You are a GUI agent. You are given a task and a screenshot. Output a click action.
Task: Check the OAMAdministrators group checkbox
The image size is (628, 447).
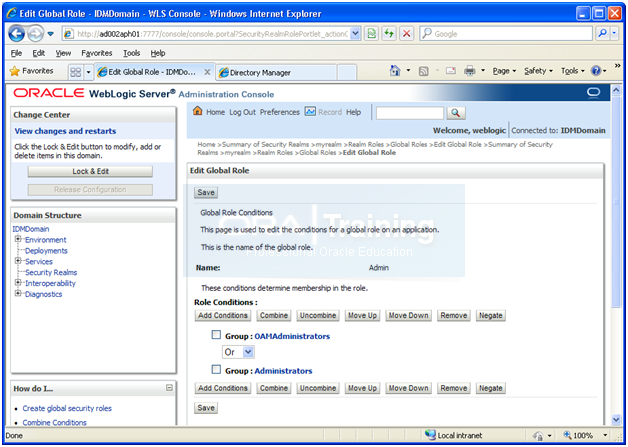pyautogui.click(x=216, y=334)
